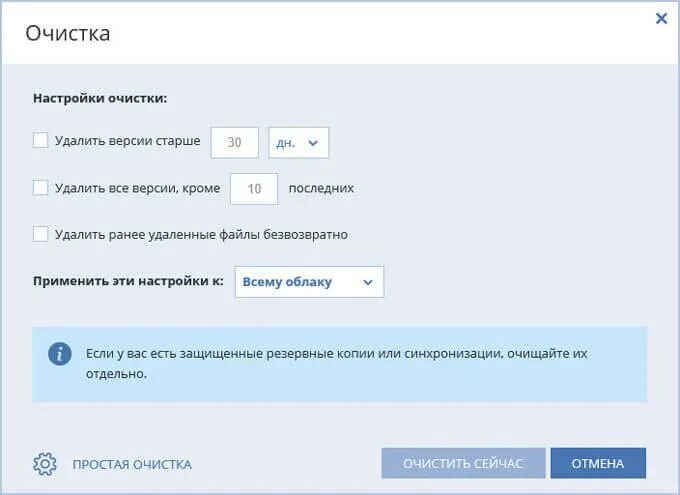Viewport: 680px width, 495px height.
Task: Click the ОЧИСТИТЬ СЕЙЧАС button
Action: pos(463,463)
